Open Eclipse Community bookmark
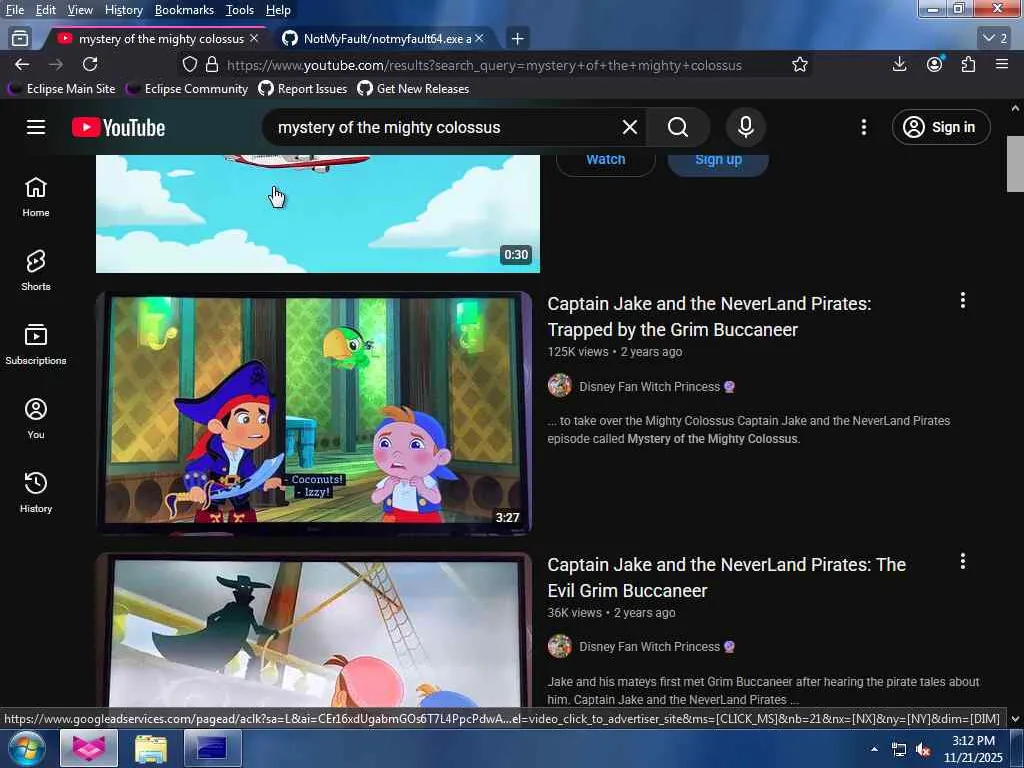This screenshot has height=768, width=1024. (x=187, y=89)
